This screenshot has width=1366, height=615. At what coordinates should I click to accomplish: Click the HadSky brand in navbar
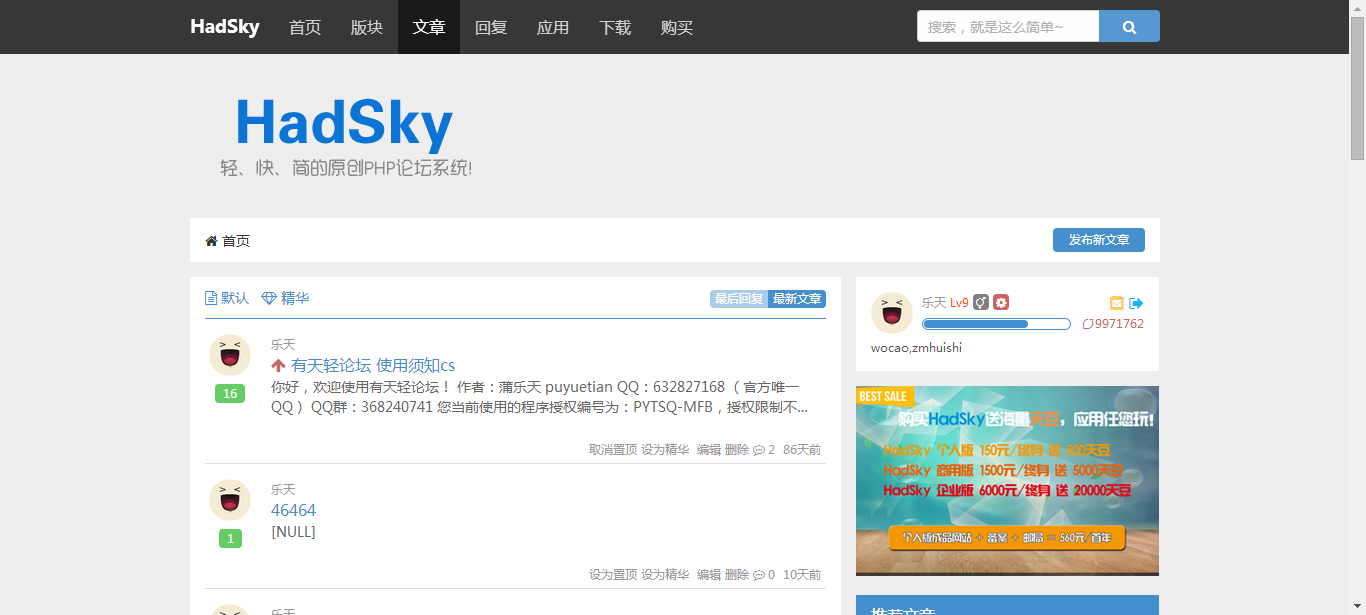click(225, 27)
